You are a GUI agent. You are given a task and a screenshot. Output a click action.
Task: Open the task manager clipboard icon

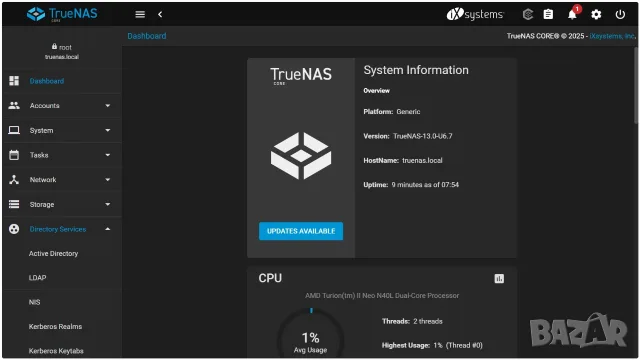click(x=548, y=15)
